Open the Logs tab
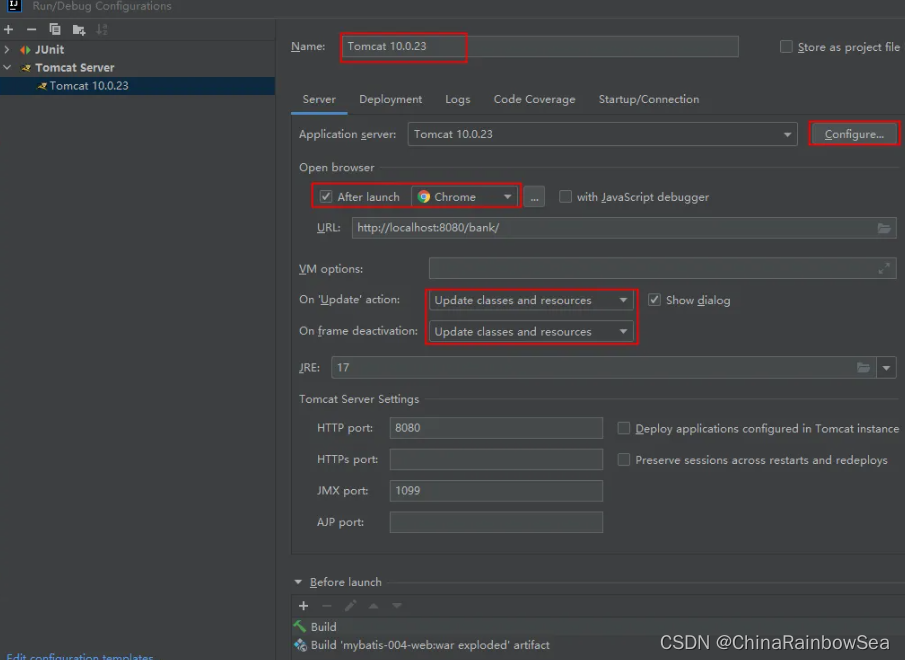The width and height of the screenshot is (905, 660). click(x=458, y=99)
